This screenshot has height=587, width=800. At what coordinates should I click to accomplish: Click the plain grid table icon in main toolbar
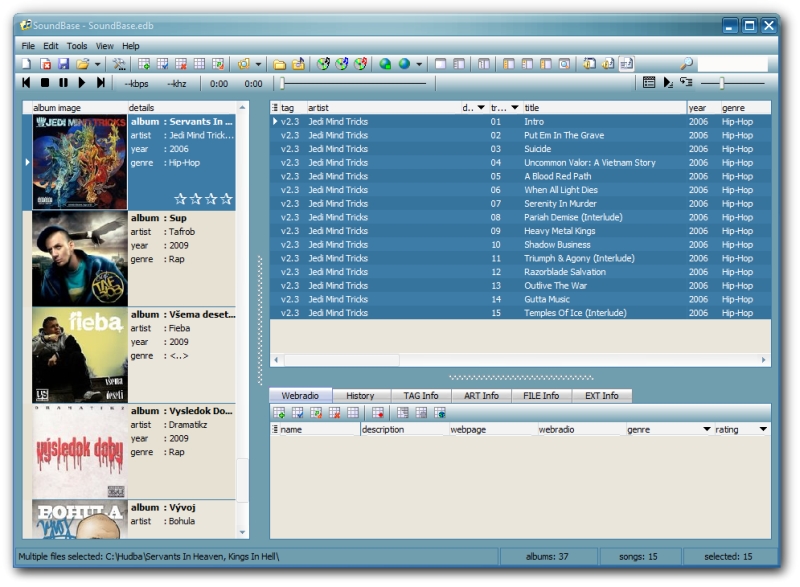pyautogui.click(x=199, y=64)
